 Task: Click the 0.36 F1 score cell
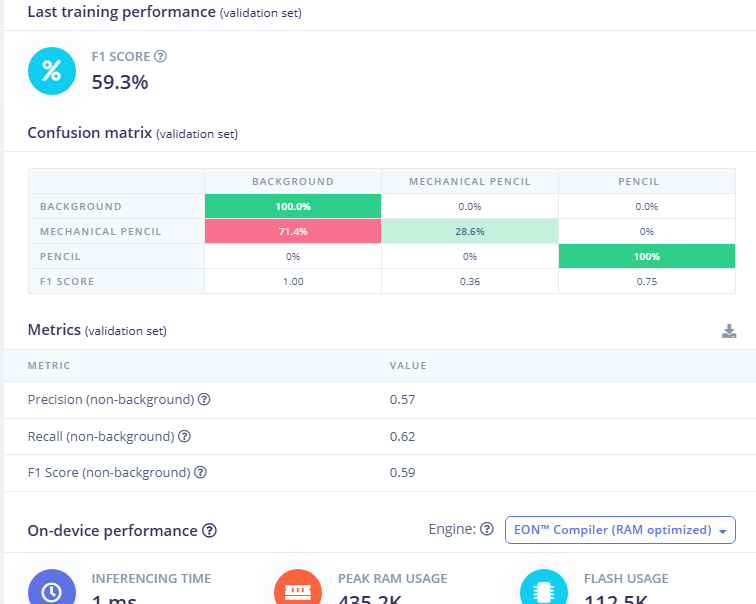click(x=469, y=281)
